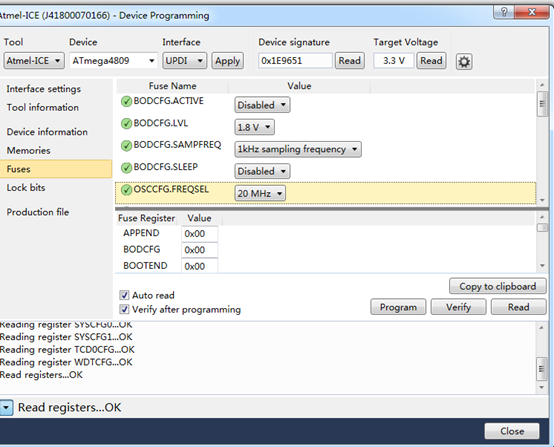Open the Device ATmega4809 dropdown

pyautogui.click(x=113, y=61)
